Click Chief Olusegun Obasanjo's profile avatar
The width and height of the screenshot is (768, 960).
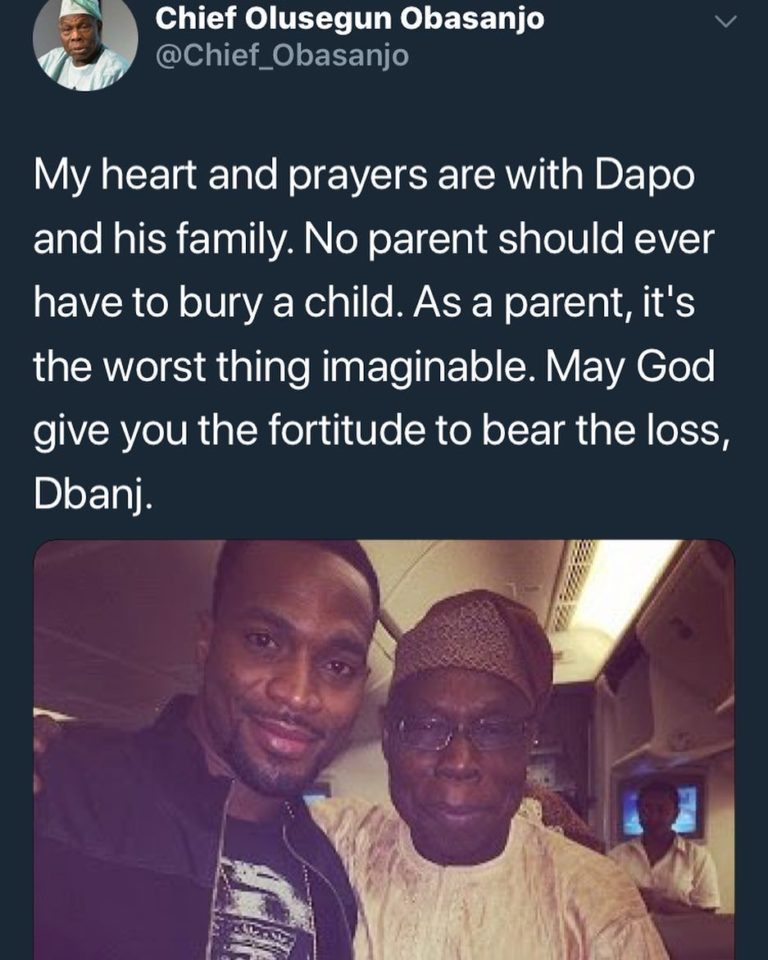pyautogui.click(x=84, y=45)
